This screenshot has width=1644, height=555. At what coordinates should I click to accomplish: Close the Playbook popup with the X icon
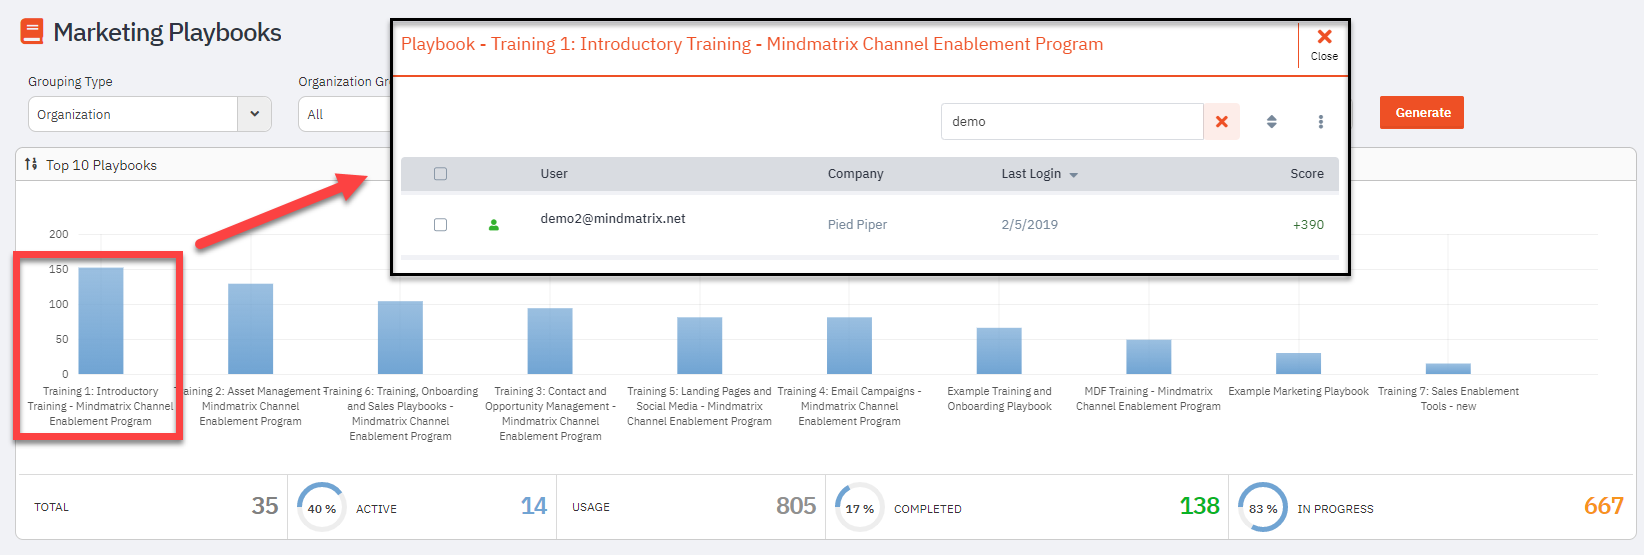tap(1324, 37)
